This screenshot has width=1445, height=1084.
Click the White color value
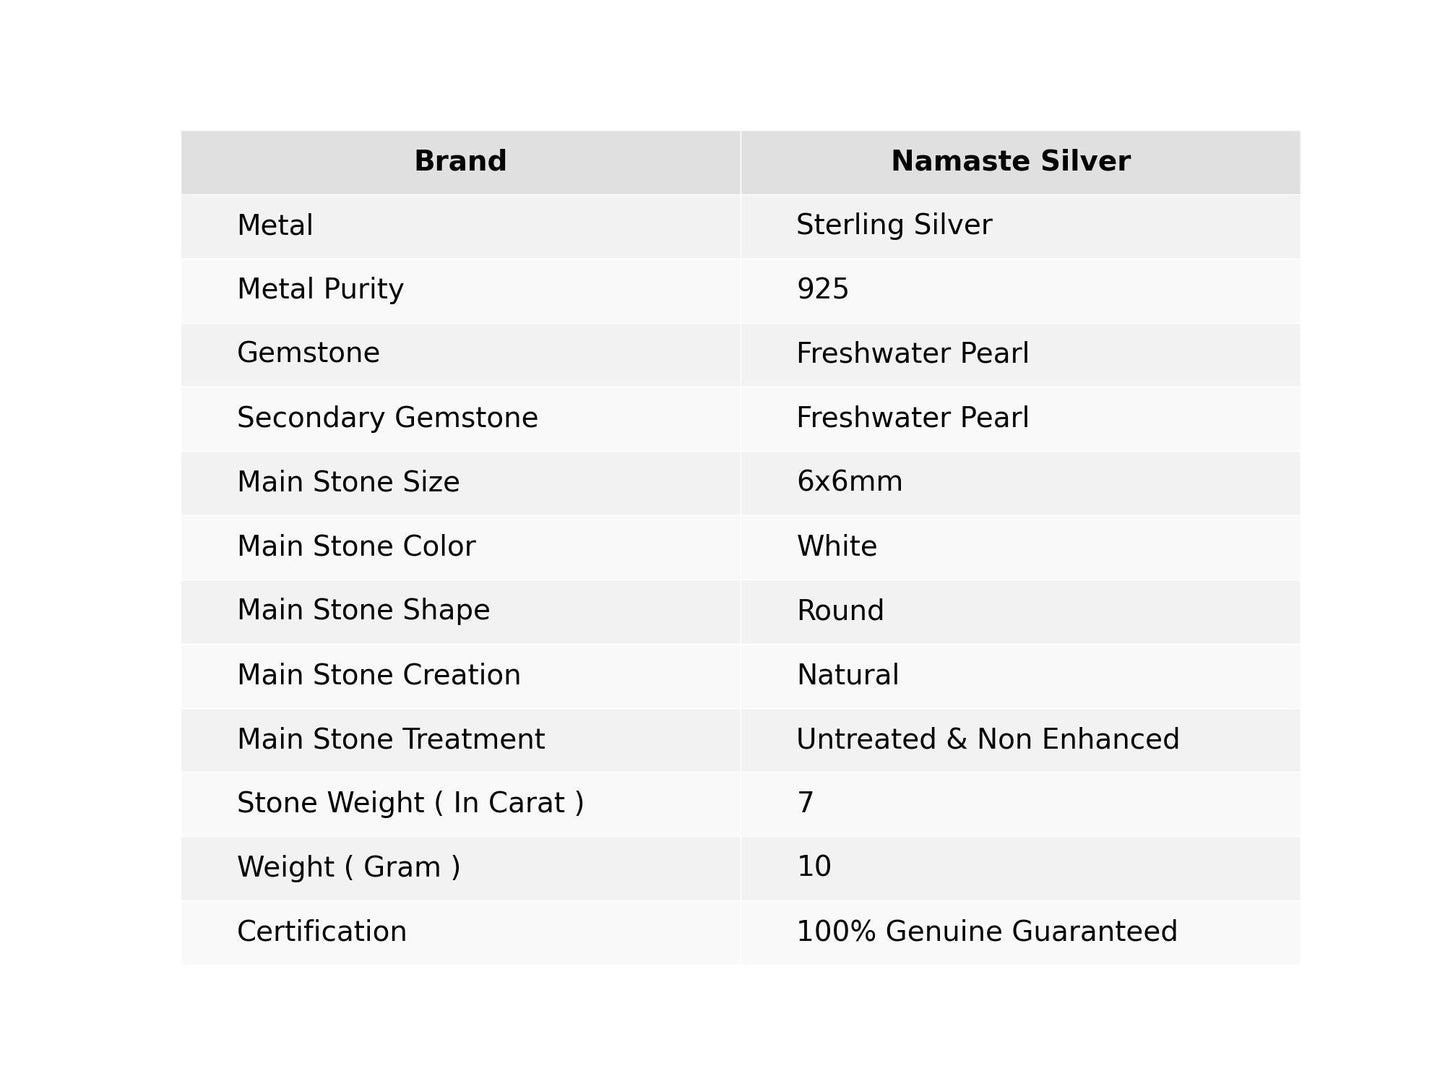[836, 547]
